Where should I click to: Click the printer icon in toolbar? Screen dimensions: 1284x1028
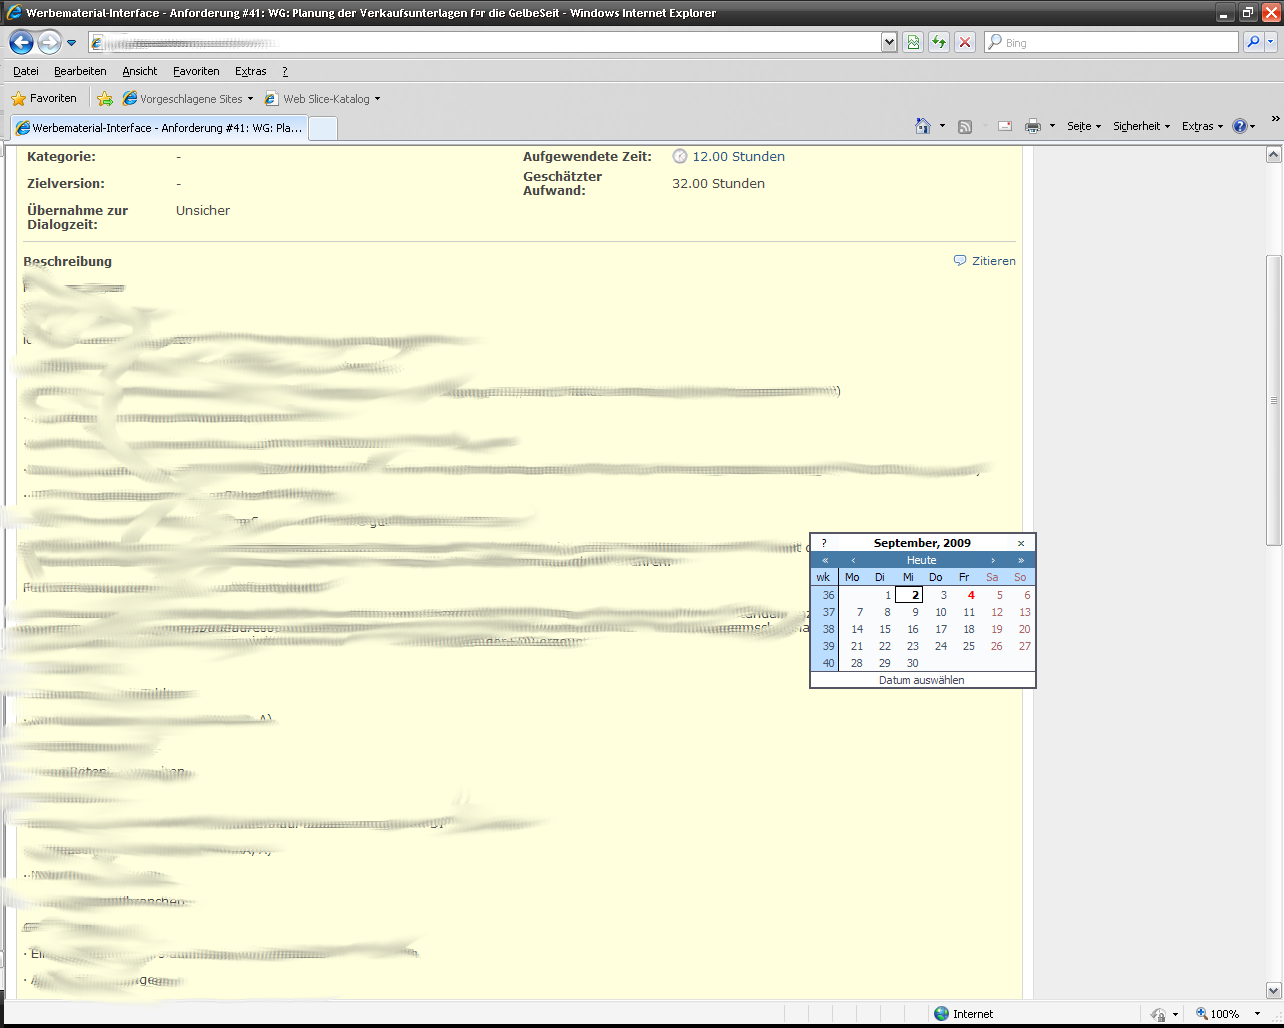pyautogui.click(x=1033, y=126)
